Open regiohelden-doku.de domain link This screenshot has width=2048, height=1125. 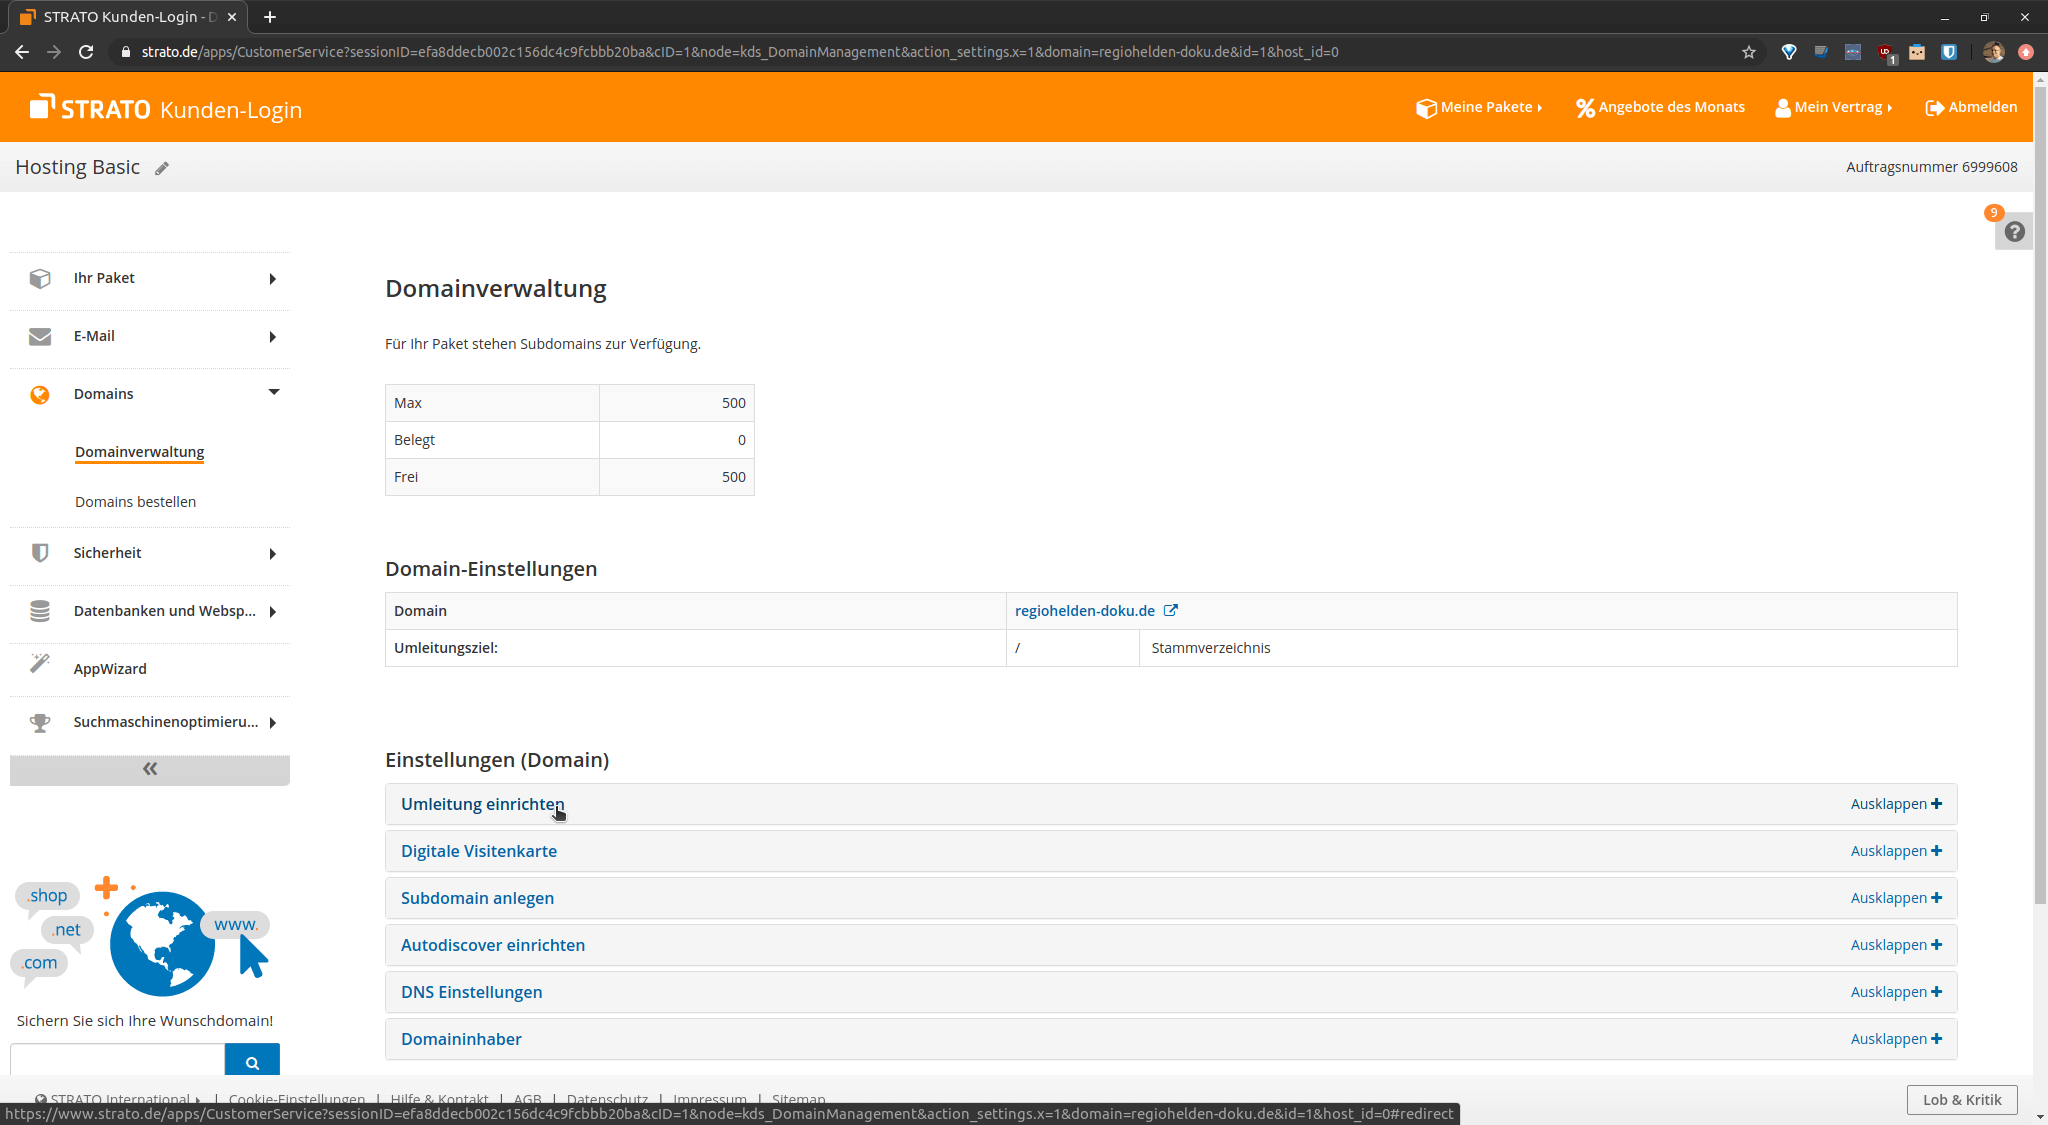click(1085, 611)
